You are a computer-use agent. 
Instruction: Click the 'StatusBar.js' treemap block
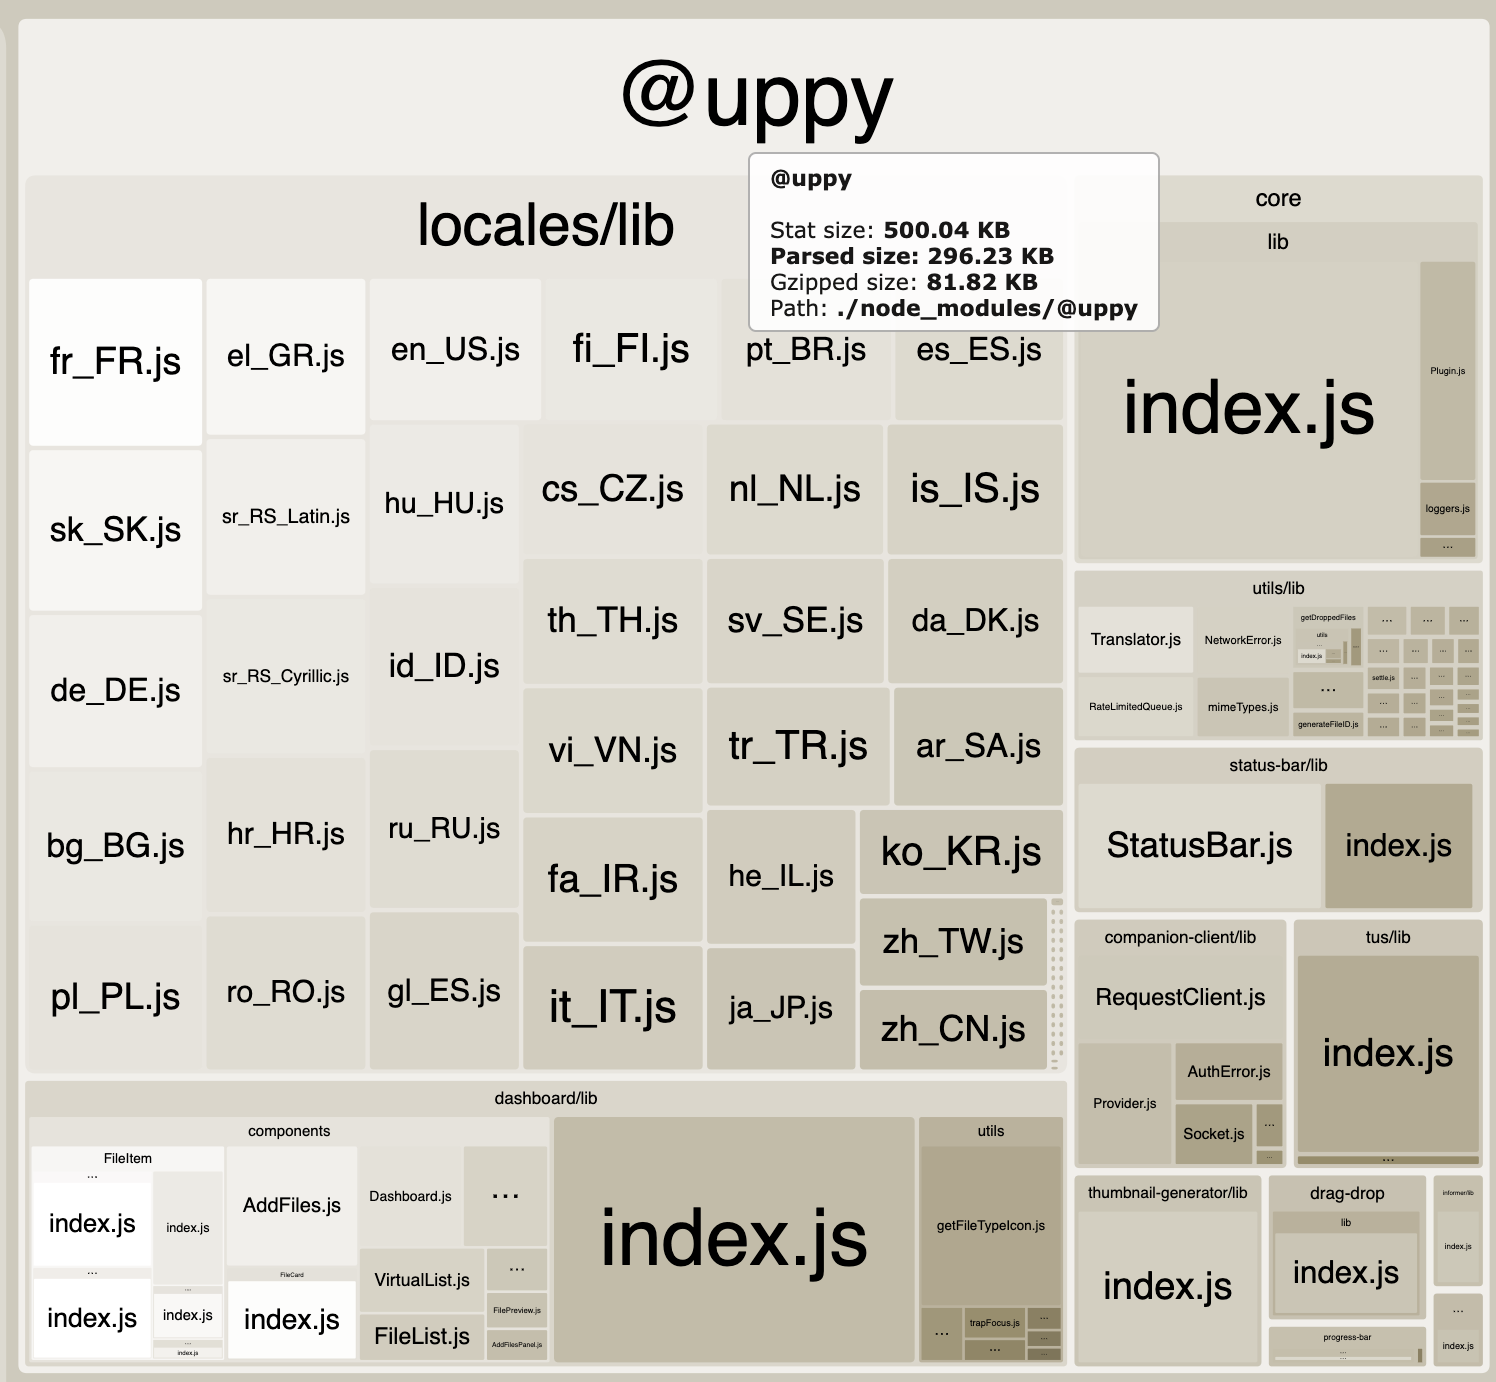(x=1199, y=846)
